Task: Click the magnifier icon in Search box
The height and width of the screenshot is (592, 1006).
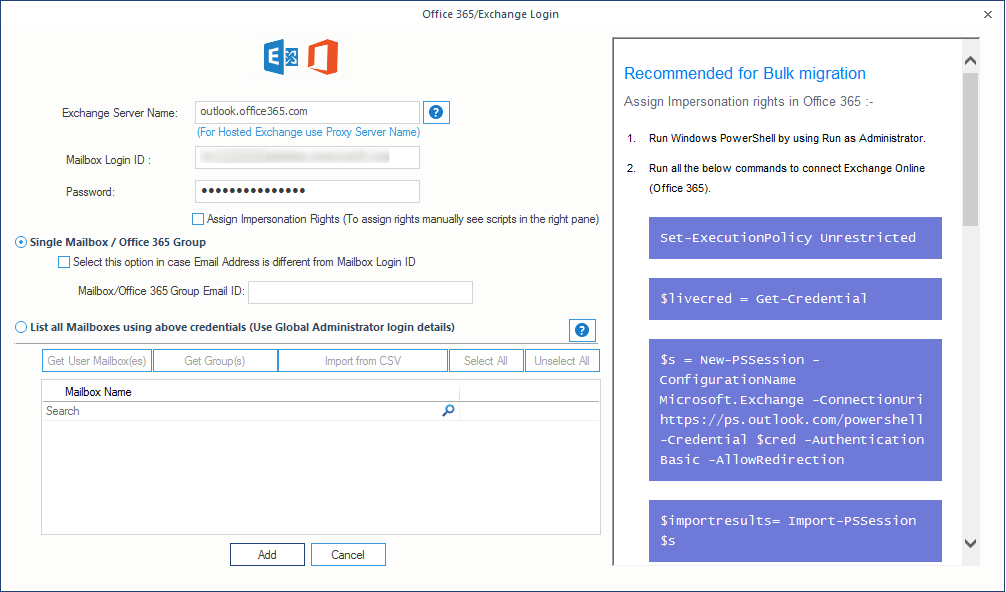Action: pos(448,411)
